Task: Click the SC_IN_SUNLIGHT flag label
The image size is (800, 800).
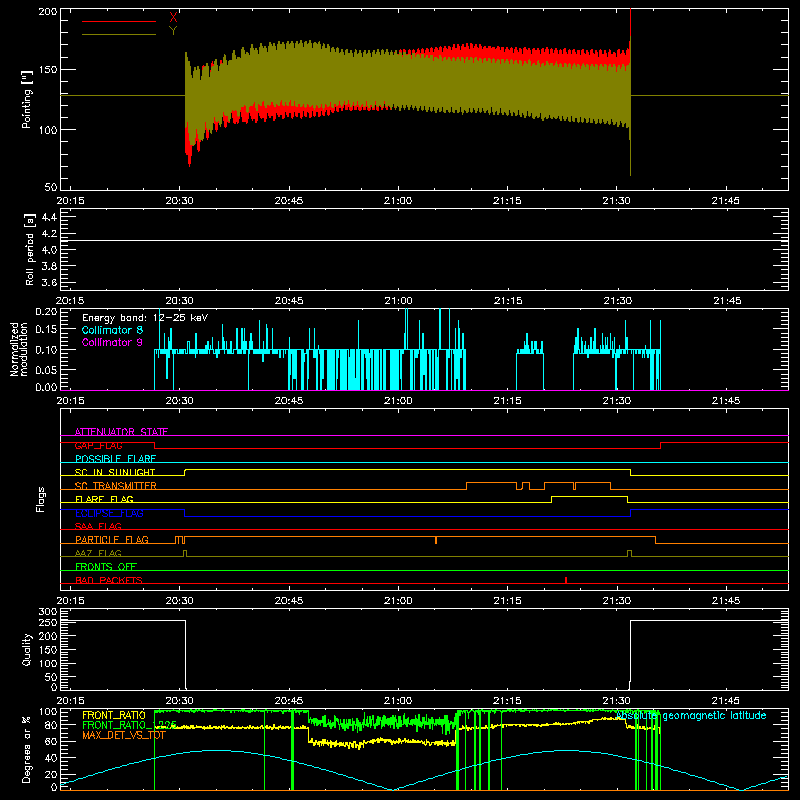Action: [x=115, y=472]
